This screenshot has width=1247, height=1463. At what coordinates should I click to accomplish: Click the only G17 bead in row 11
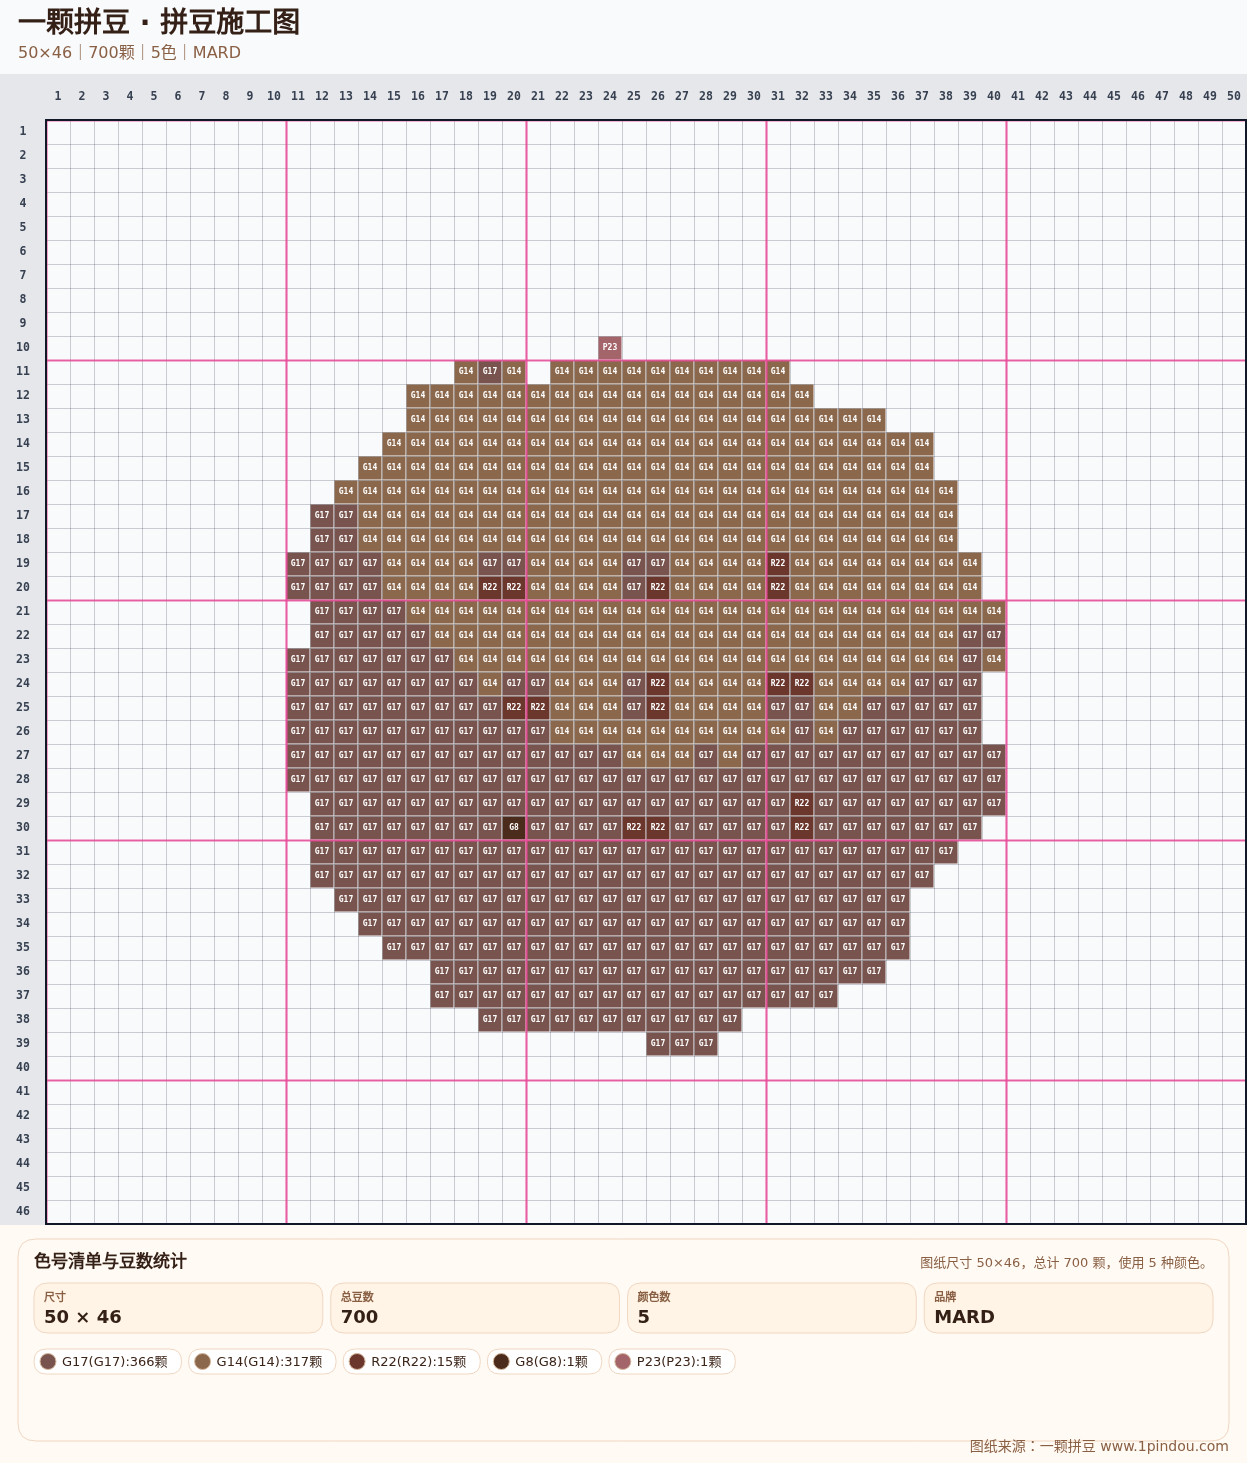(x=490, y=371)
